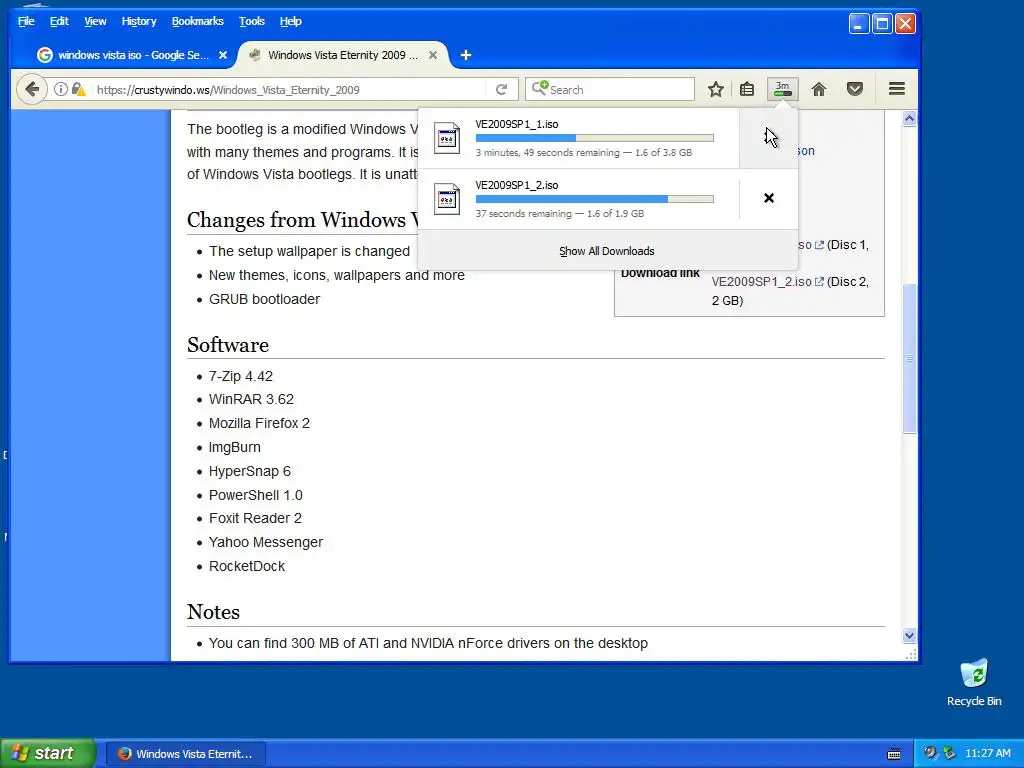Click the VE2009SP1_2.iso download progress bar

pyautogui.click(x=594, y=199)
